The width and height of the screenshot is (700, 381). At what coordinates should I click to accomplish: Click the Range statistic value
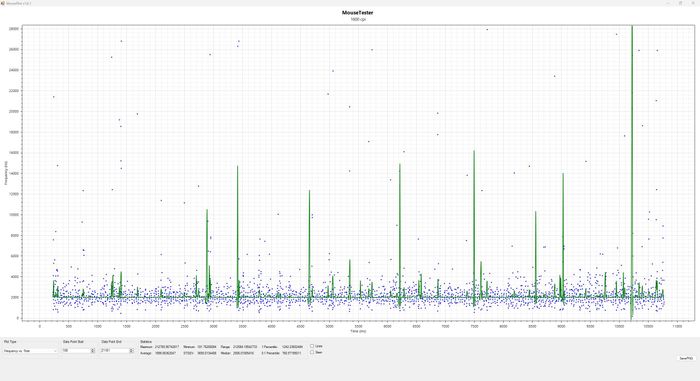(x=245, y=346)
